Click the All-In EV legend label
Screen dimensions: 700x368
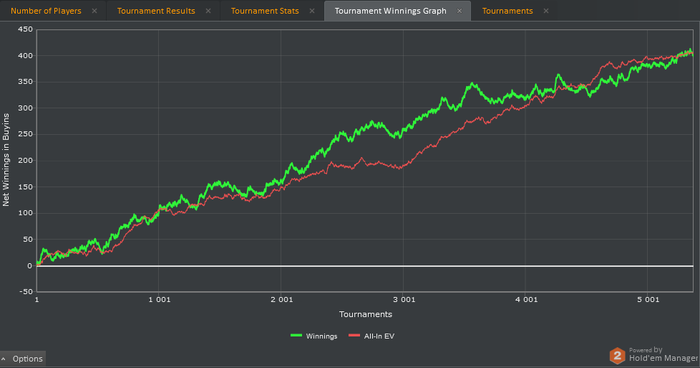[x=379, y=336]
